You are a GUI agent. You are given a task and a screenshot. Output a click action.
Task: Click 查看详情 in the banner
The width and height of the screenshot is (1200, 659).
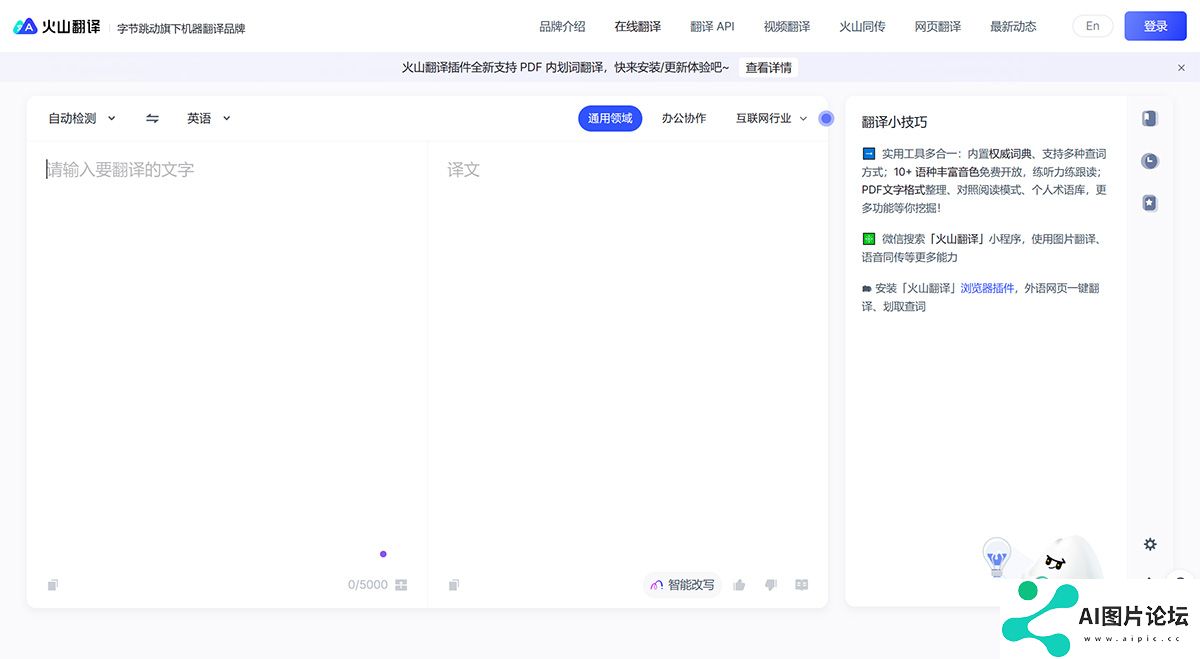point(769,68)
